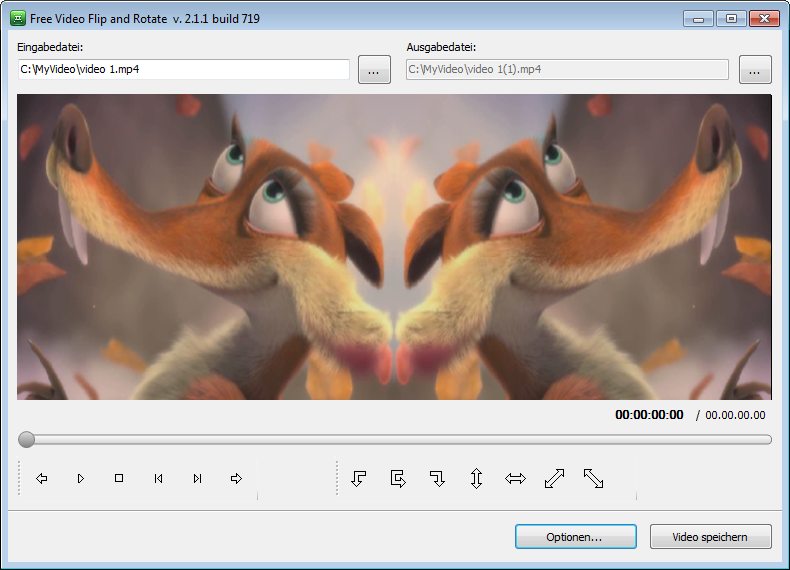Stop video playback
The height and width of the screenshot is (570, 790).
[x=119, y=479]
